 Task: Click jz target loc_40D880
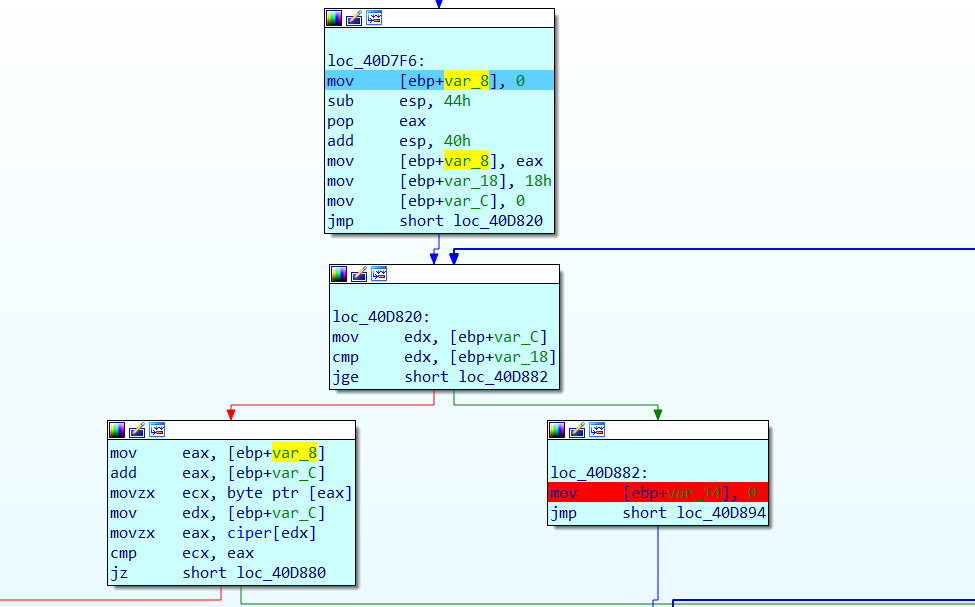coord(281,573)
